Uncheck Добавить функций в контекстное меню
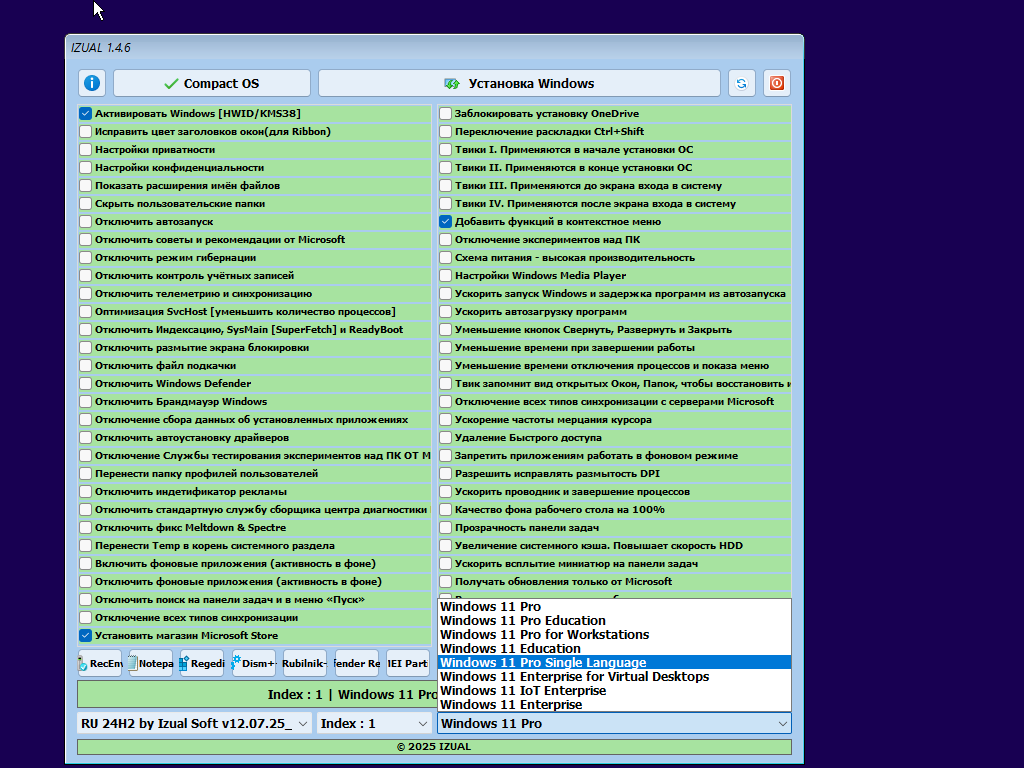The width and height of the screenshot is (1024, 768). tap(445, 221)
